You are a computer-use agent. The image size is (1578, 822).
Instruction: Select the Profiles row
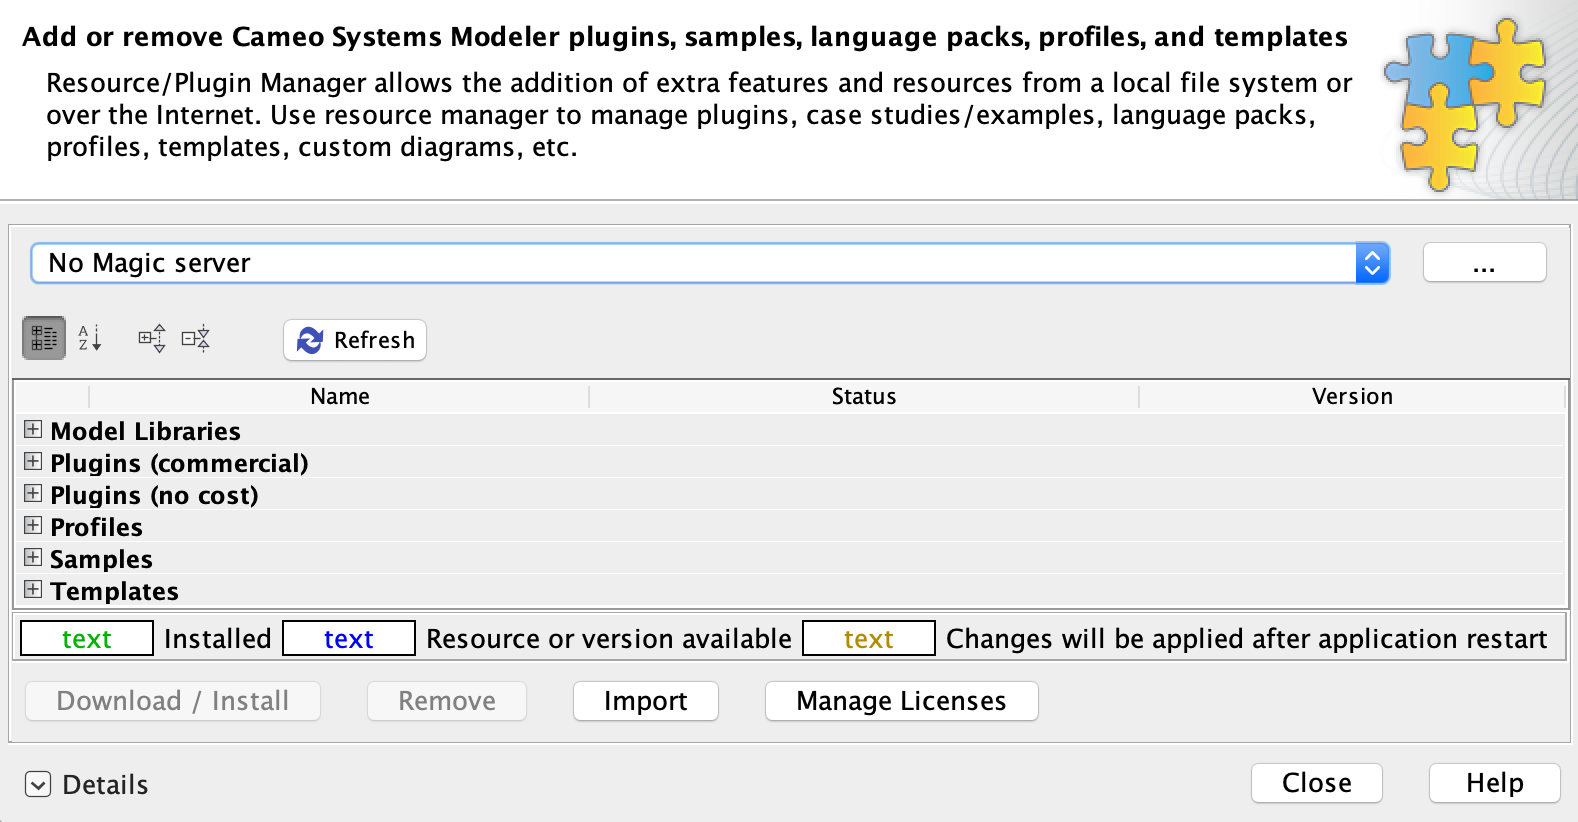(790, 527)
